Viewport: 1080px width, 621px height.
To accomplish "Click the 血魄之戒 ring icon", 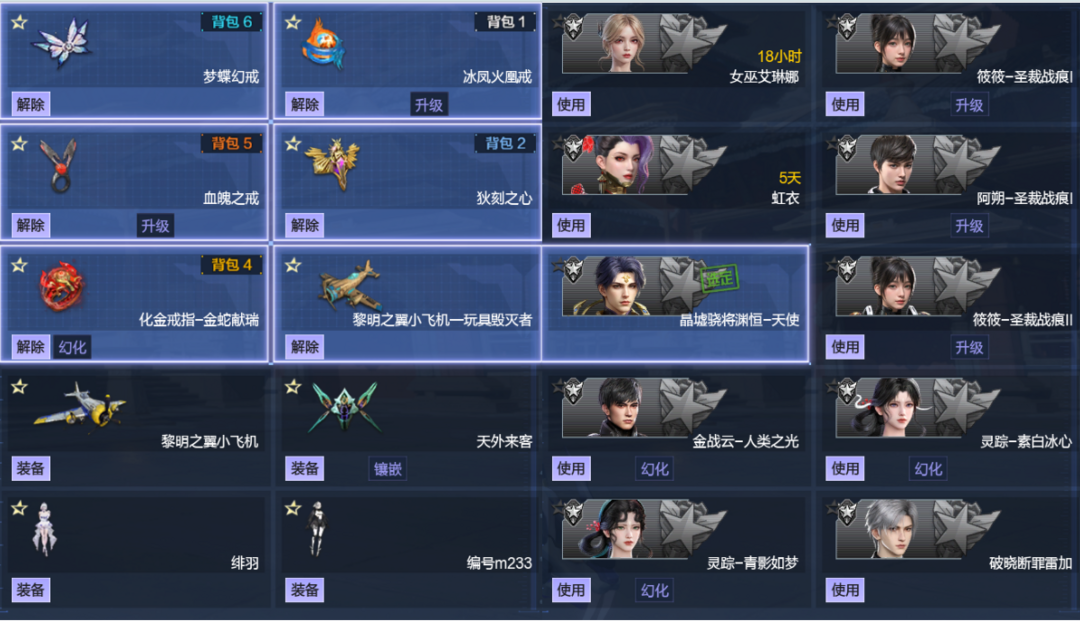I will point(59,165).
